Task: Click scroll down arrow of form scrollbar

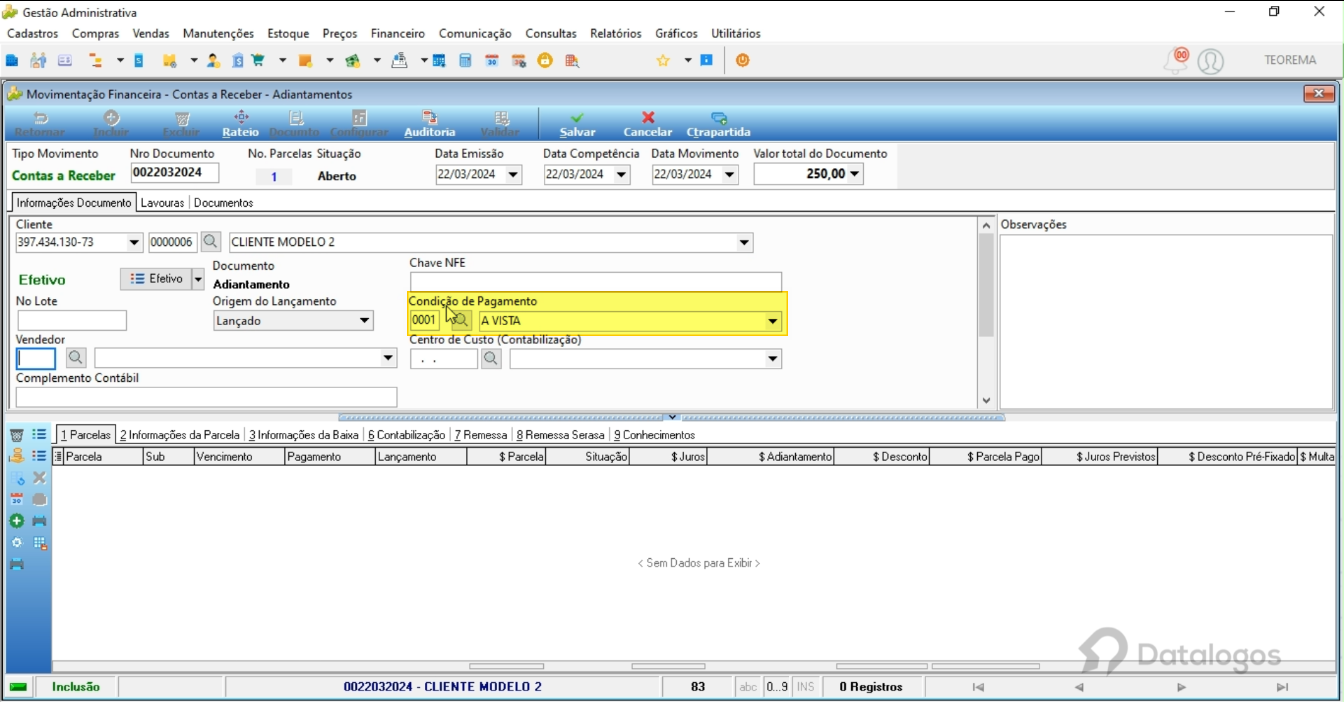Action: click(986, 400)
